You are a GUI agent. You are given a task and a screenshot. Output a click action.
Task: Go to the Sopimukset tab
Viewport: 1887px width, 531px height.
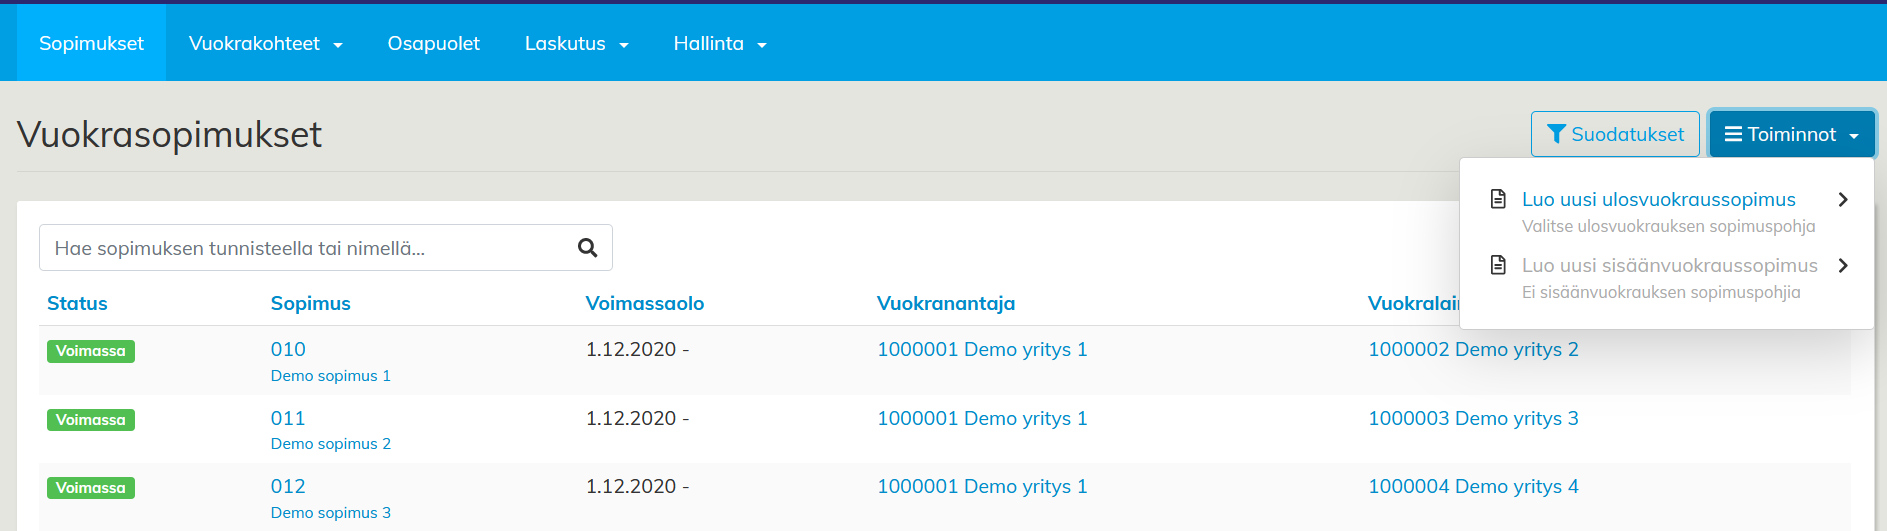[x=91, y=44]
